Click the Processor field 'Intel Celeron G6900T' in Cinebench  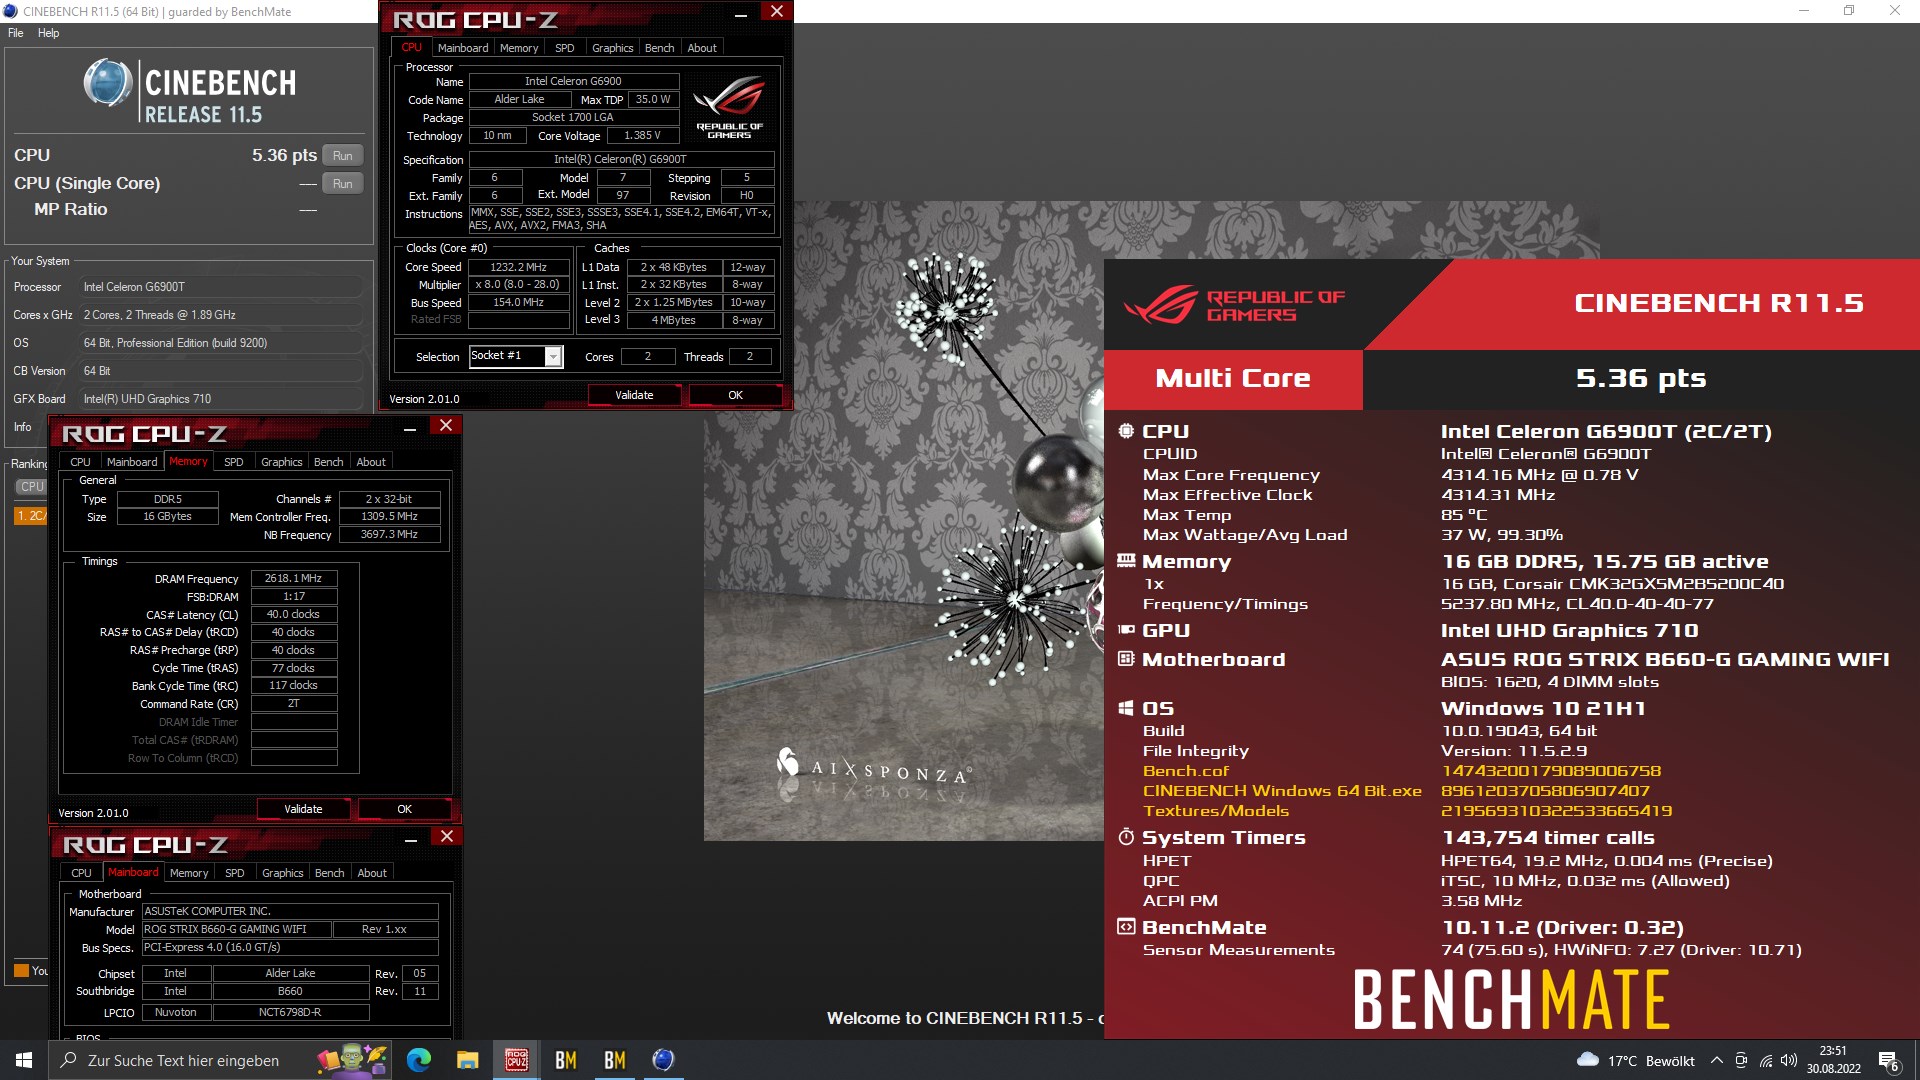click(220, 287)
